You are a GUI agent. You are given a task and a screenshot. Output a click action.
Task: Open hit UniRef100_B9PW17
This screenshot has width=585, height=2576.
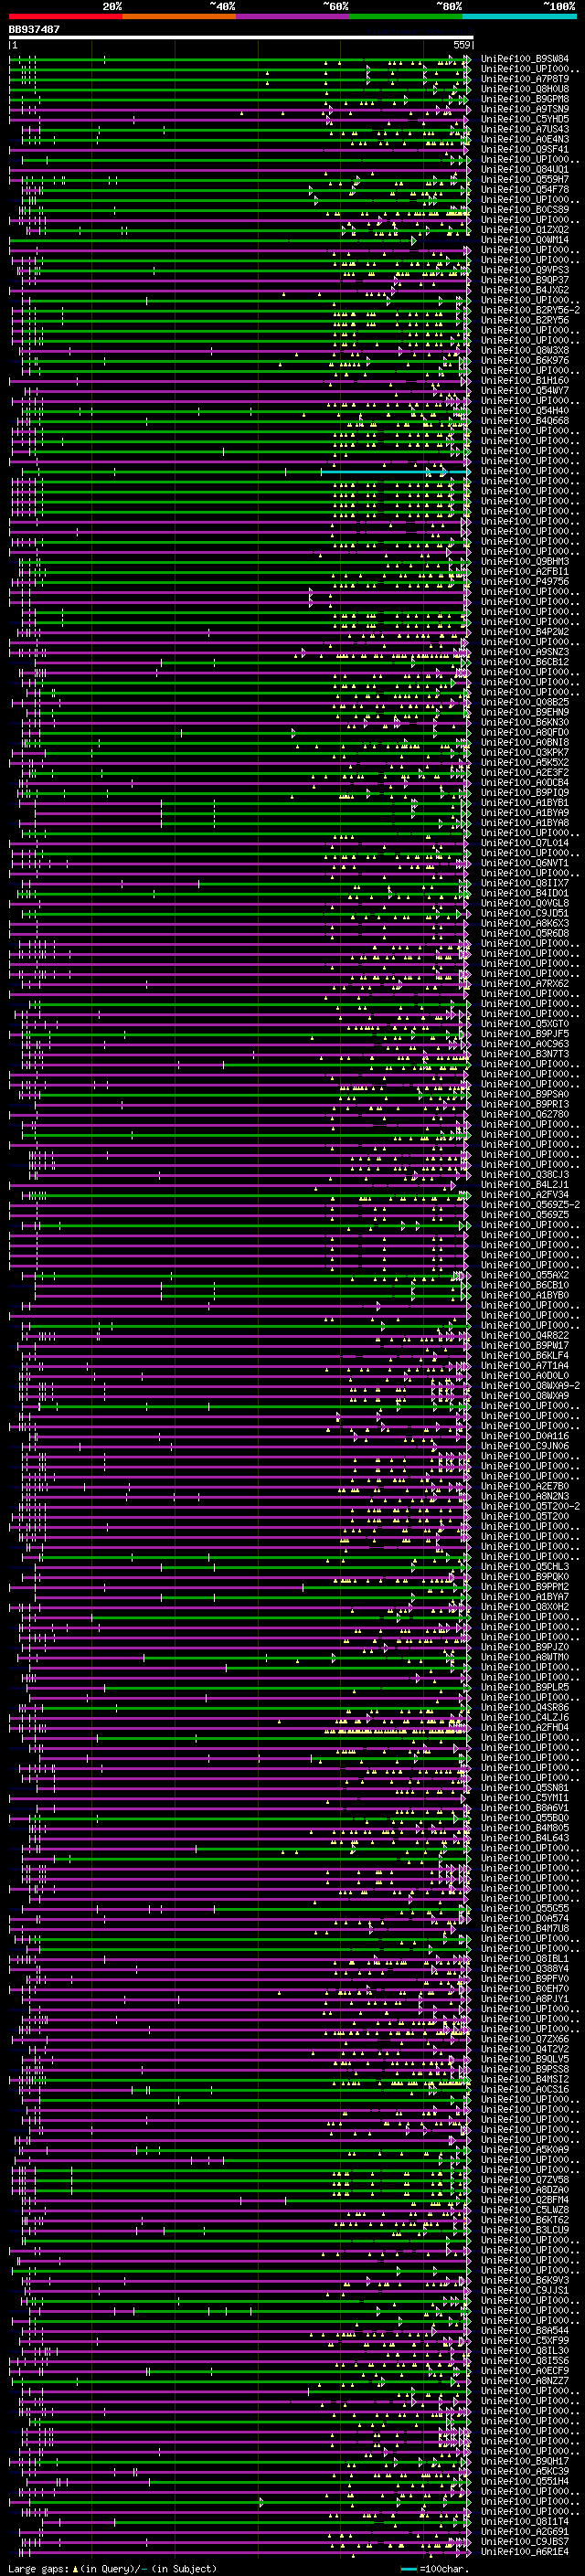[x=525, y=1345]
